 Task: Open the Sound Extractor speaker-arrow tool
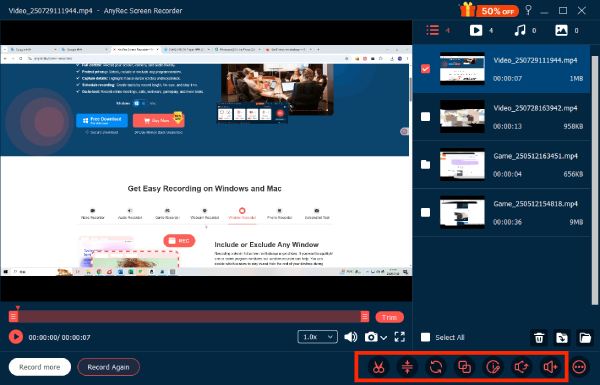click(x=522, y=367)
